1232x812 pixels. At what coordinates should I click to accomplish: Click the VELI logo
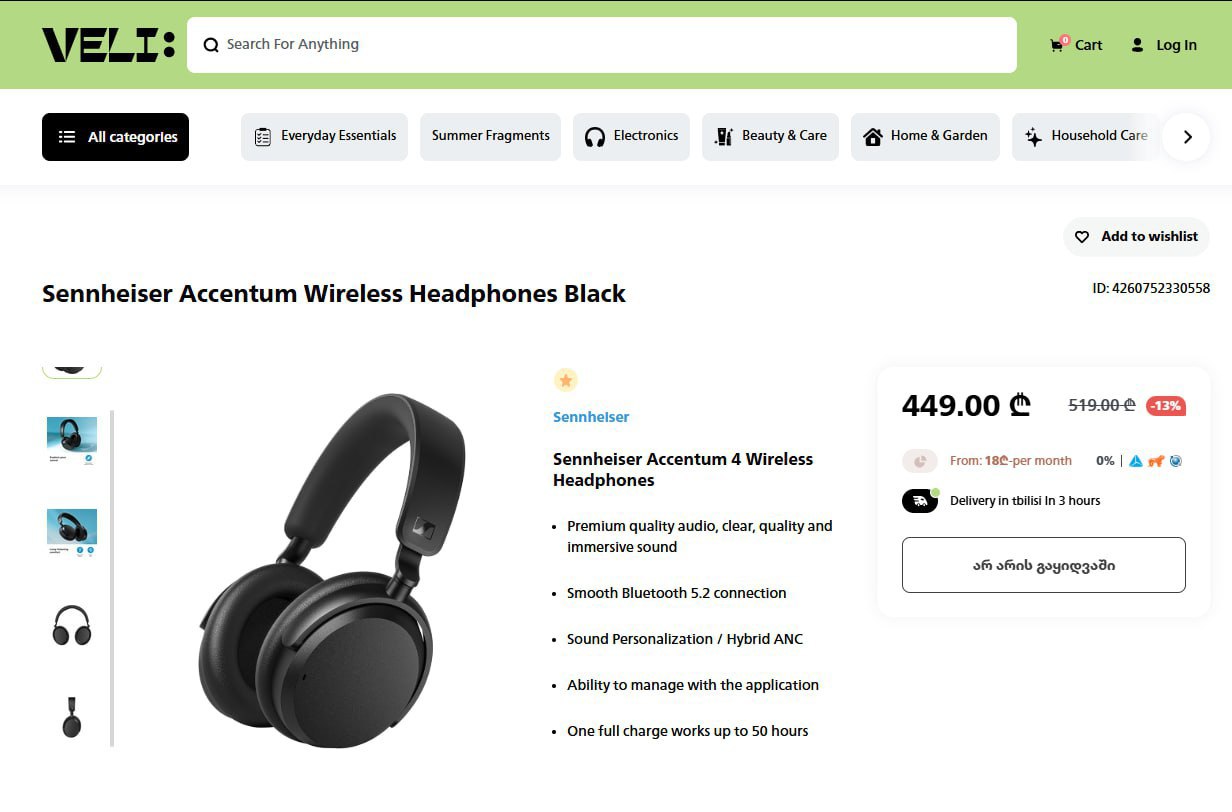click(x=108, y=45)
